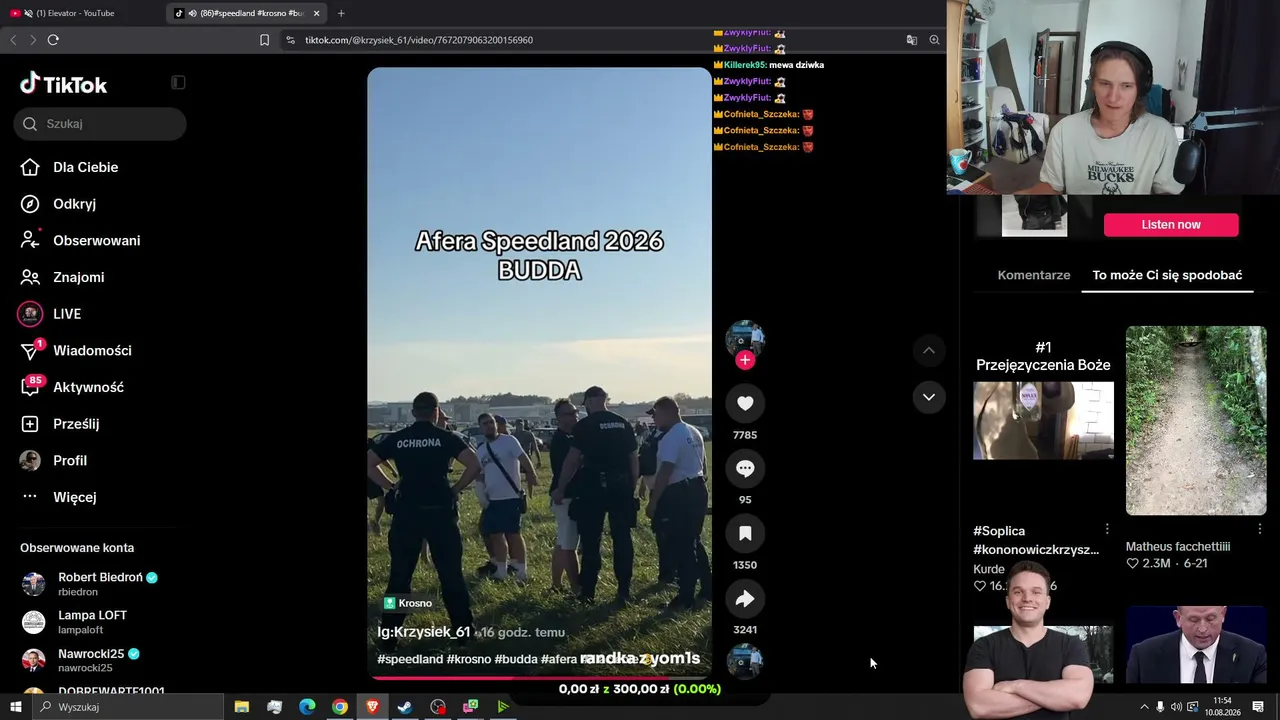Show hidden system tray icons

click(1144, 707)
